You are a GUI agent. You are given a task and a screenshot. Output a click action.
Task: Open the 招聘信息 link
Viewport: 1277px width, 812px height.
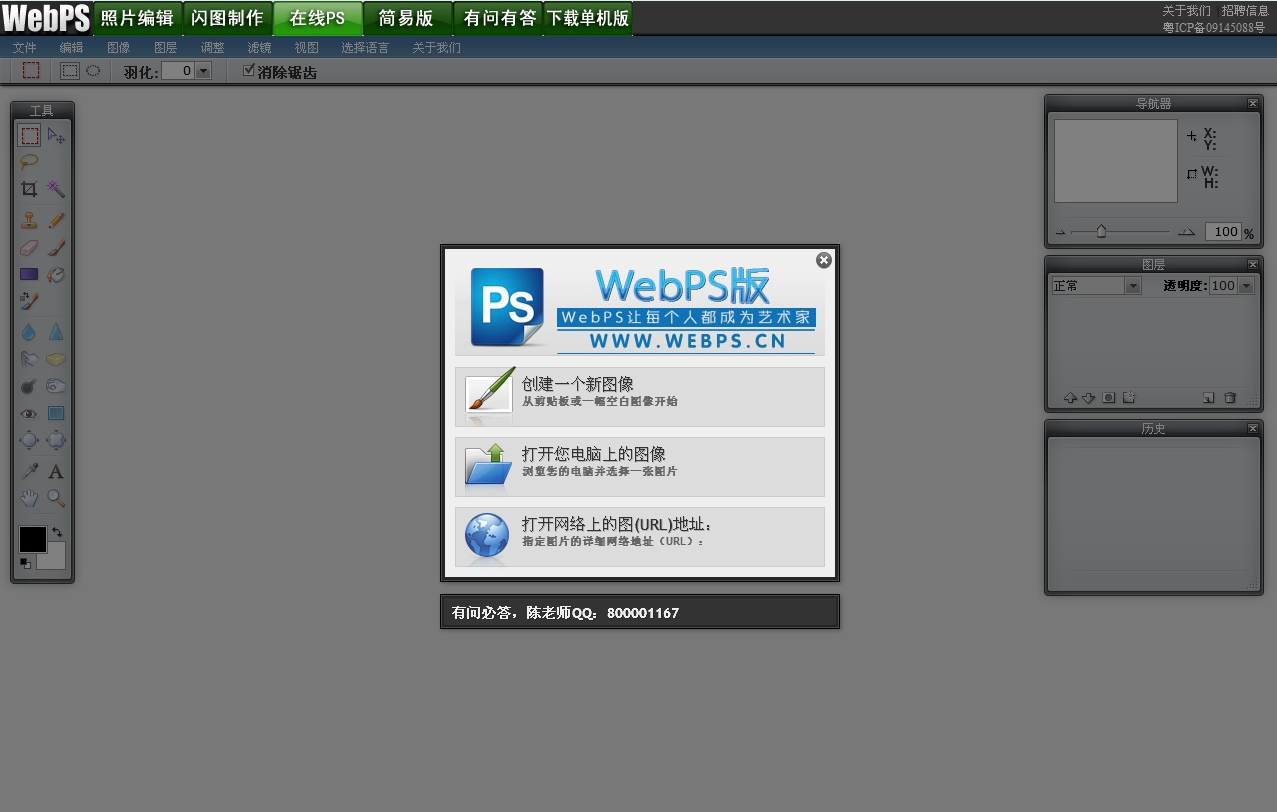point(1245,11)
